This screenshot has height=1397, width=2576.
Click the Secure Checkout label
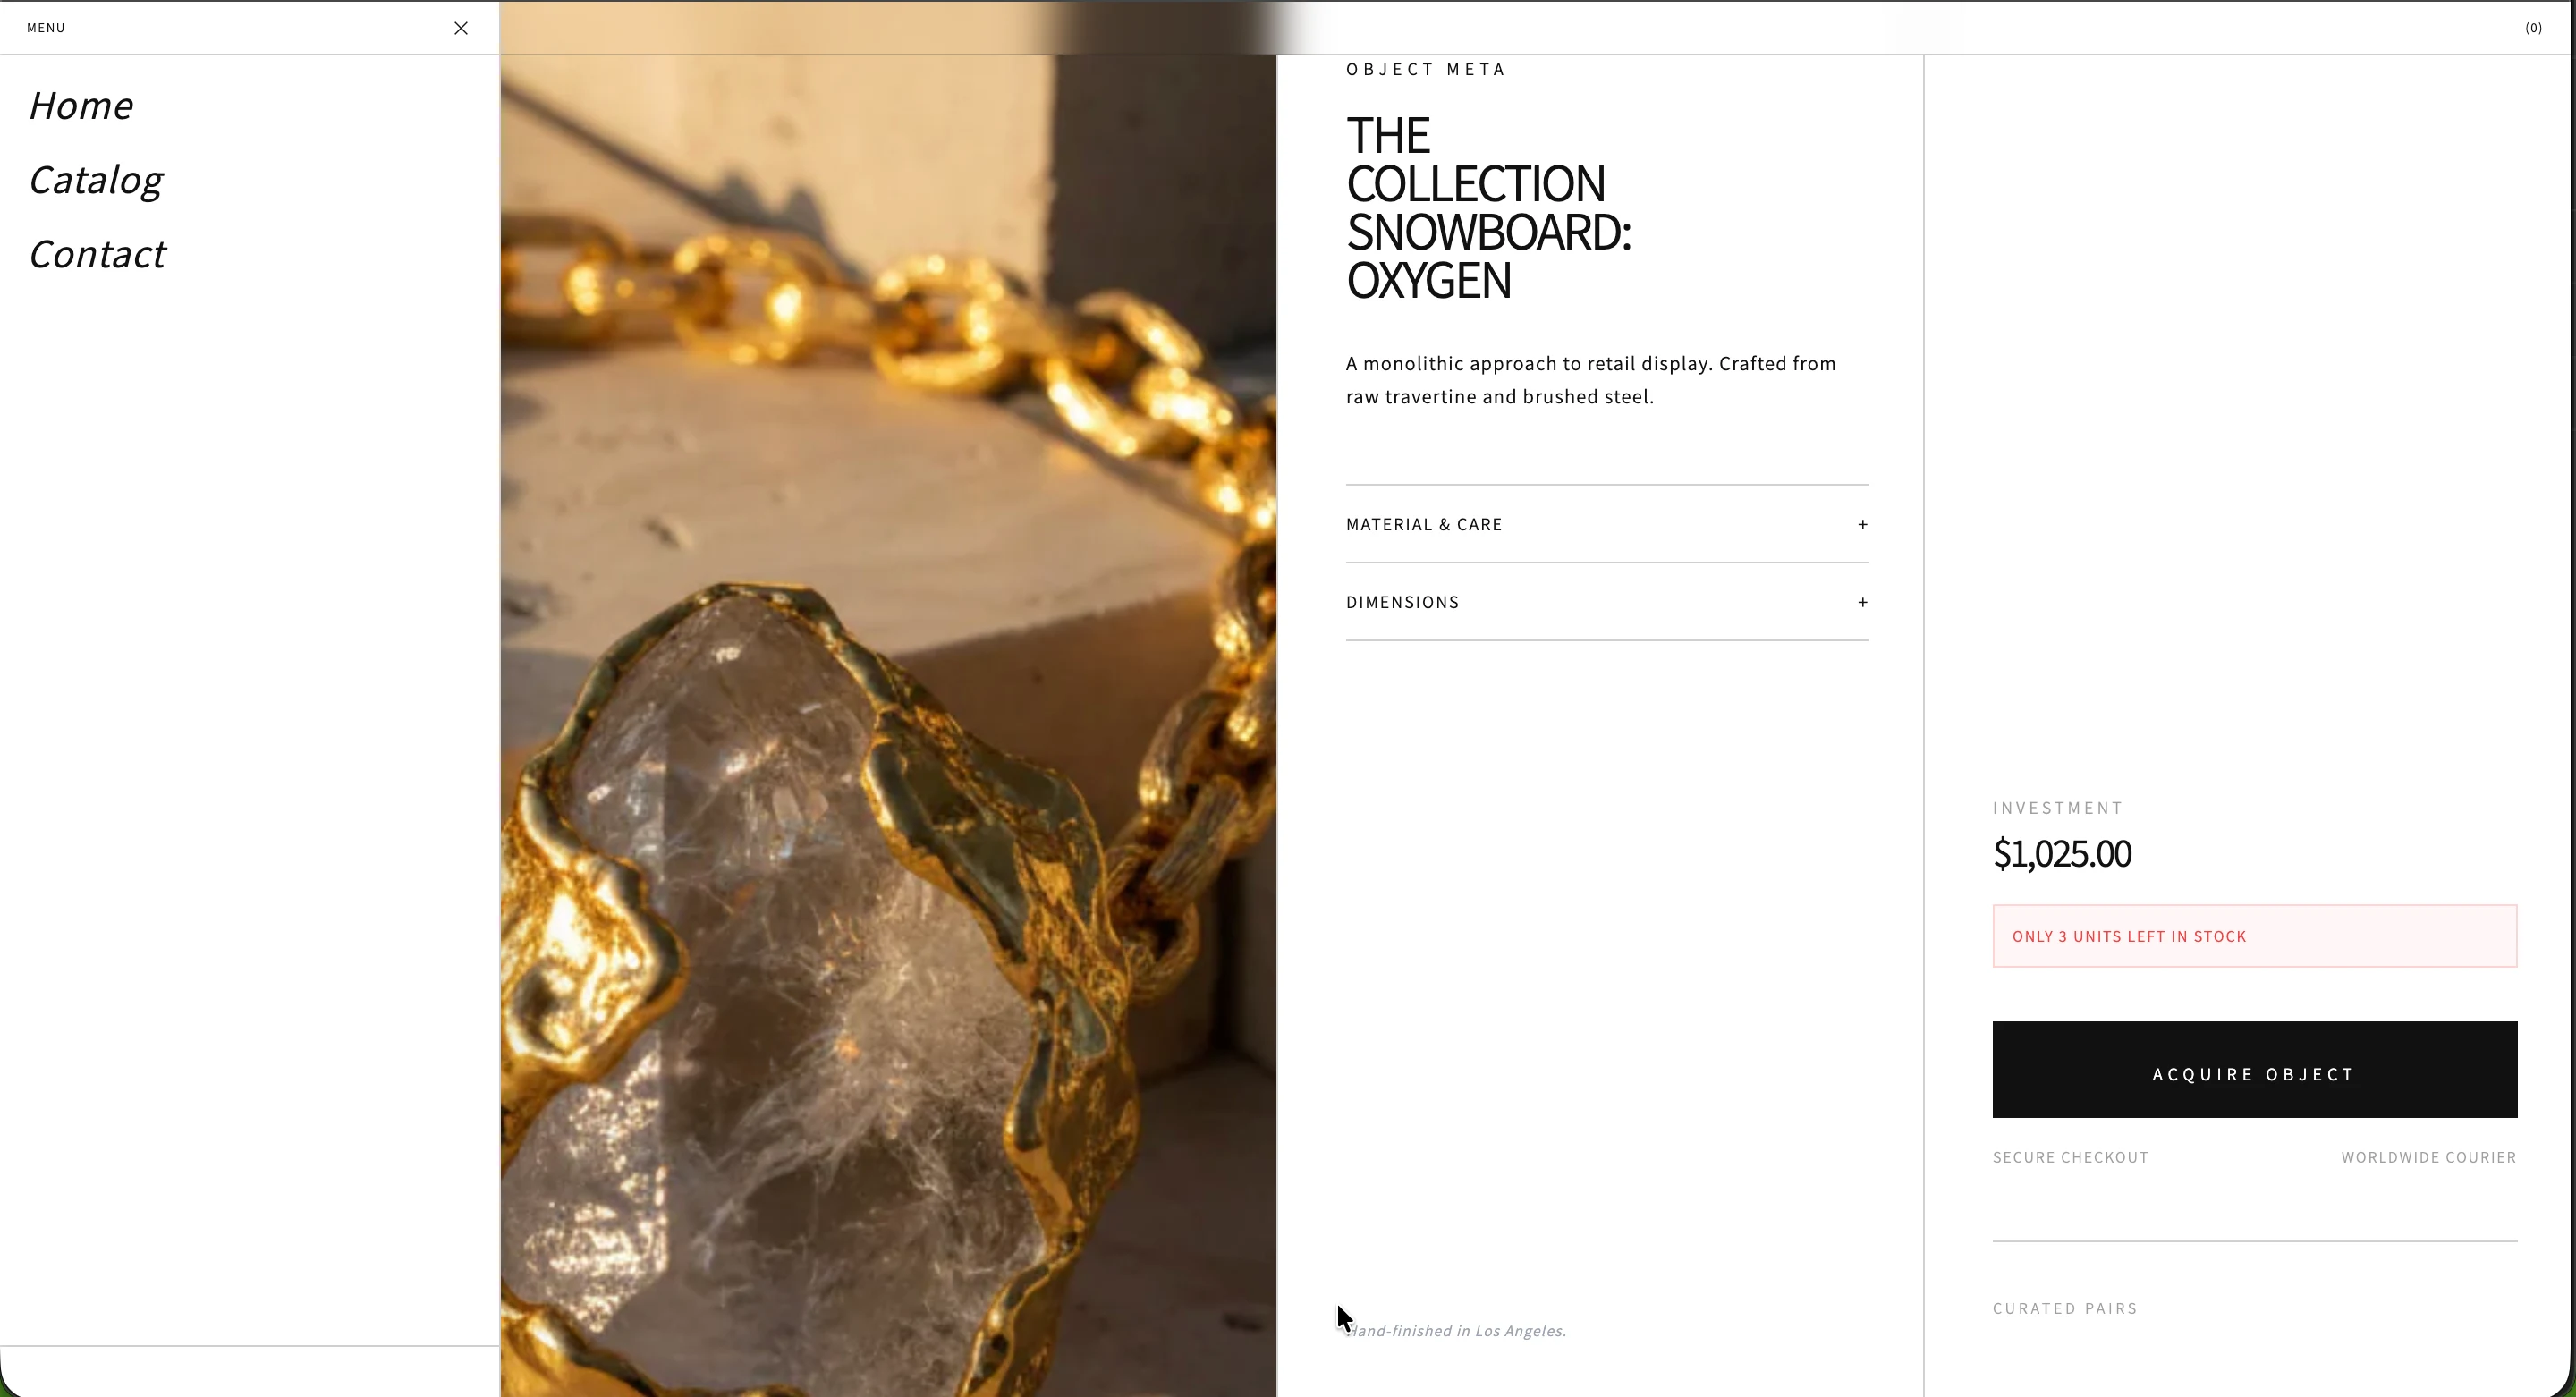click(2070, 1157)
